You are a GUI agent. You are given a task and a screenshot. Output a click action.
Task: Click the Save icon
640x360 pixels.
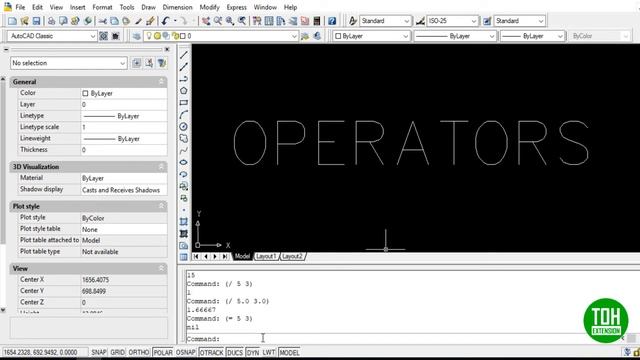[x=36, y=21]
